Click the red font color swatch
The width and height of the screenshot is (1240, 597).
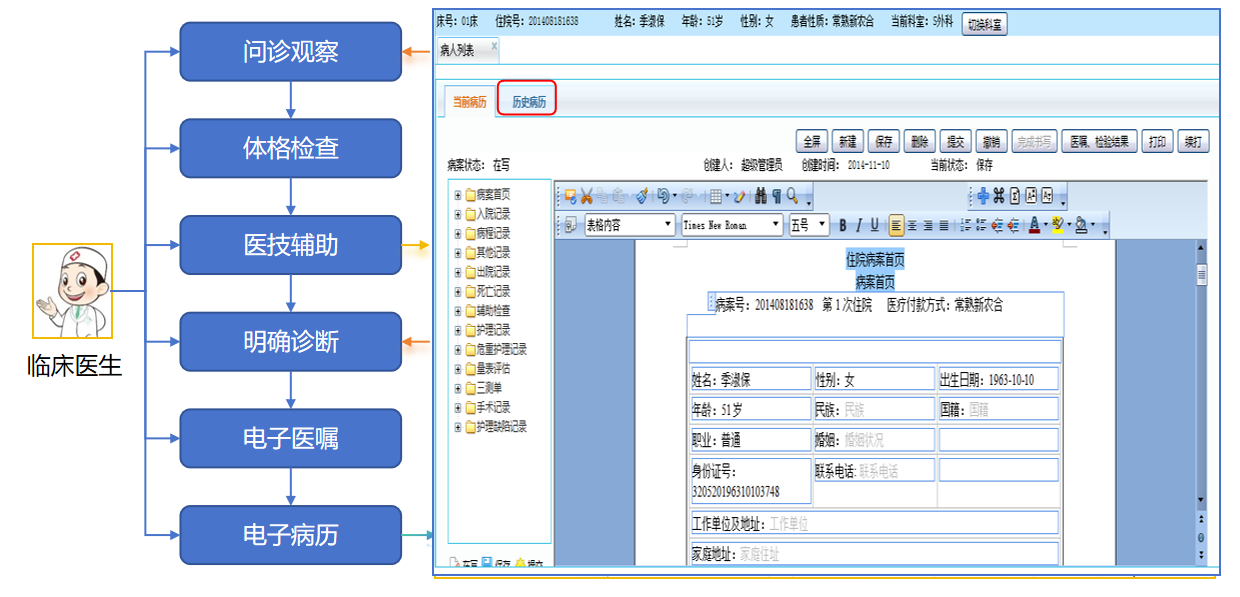1035,225
